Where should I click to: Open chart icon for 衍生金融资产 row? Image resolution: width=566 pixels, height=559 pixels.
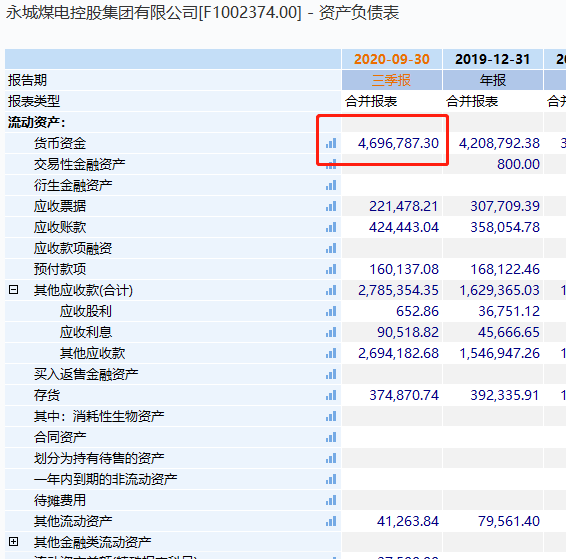click(331, 185)
